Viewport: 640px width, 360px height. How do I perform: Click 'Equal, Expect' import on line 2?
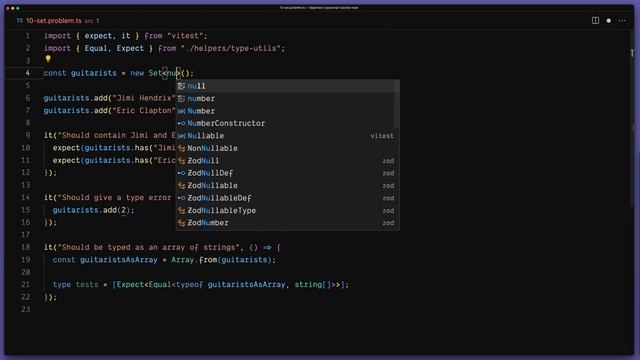(x=114, y=48)
